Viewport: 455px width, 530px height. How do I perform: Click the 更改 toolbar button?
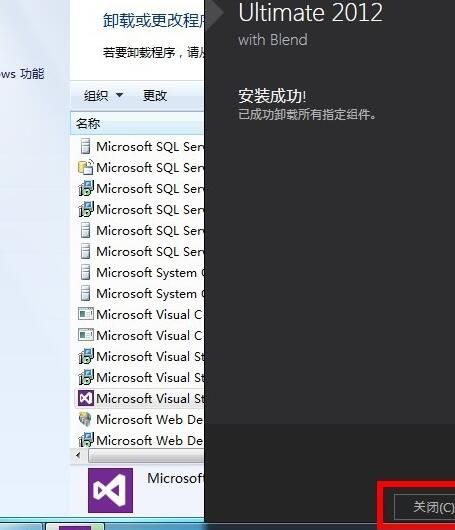[155, 96]
